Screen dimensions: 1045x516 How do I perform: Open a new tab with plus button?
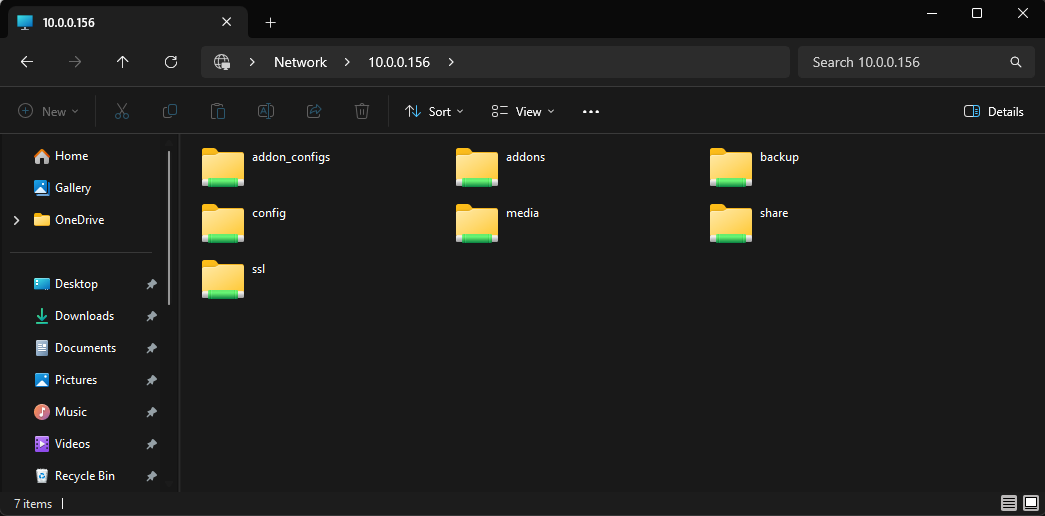270,22
